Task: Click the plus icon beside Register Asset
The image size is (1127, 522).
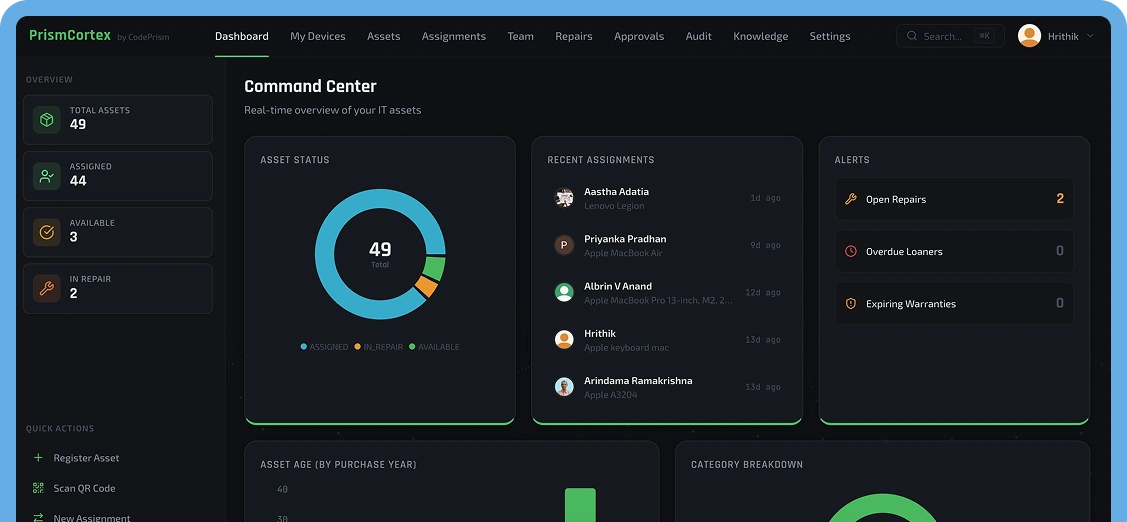Action: point(38,457)
